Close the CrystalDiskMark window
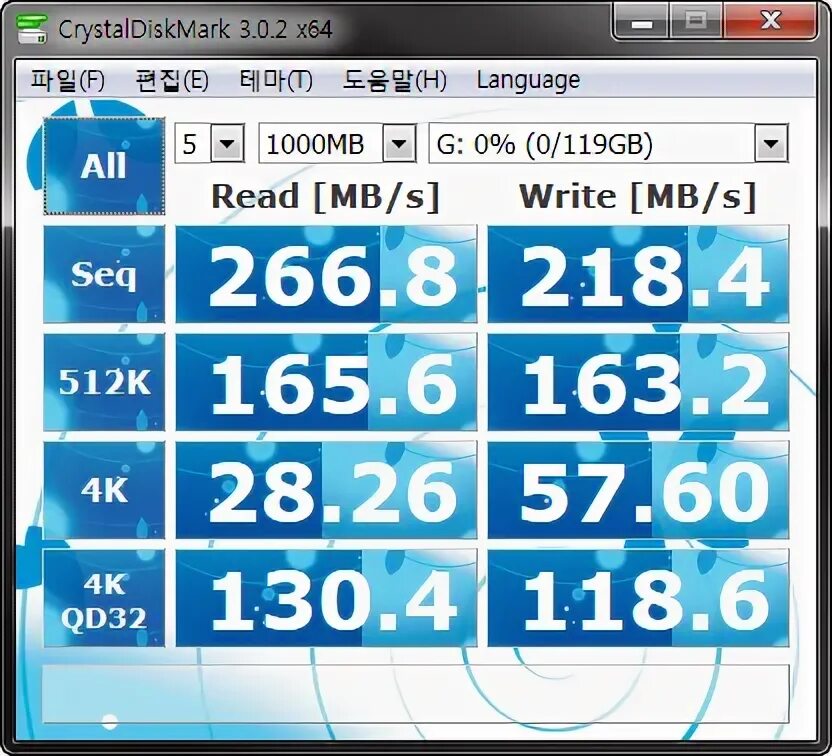 point(770,22)
